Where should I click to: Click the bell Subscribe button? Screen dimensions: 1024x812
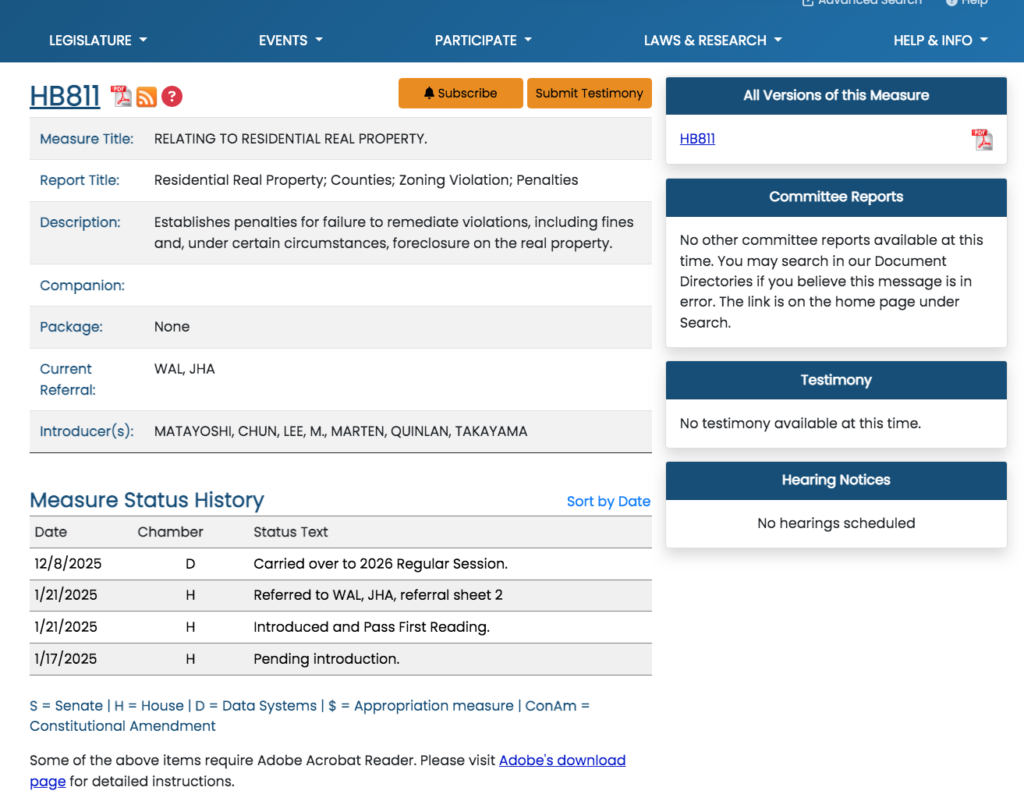[460, 93]
